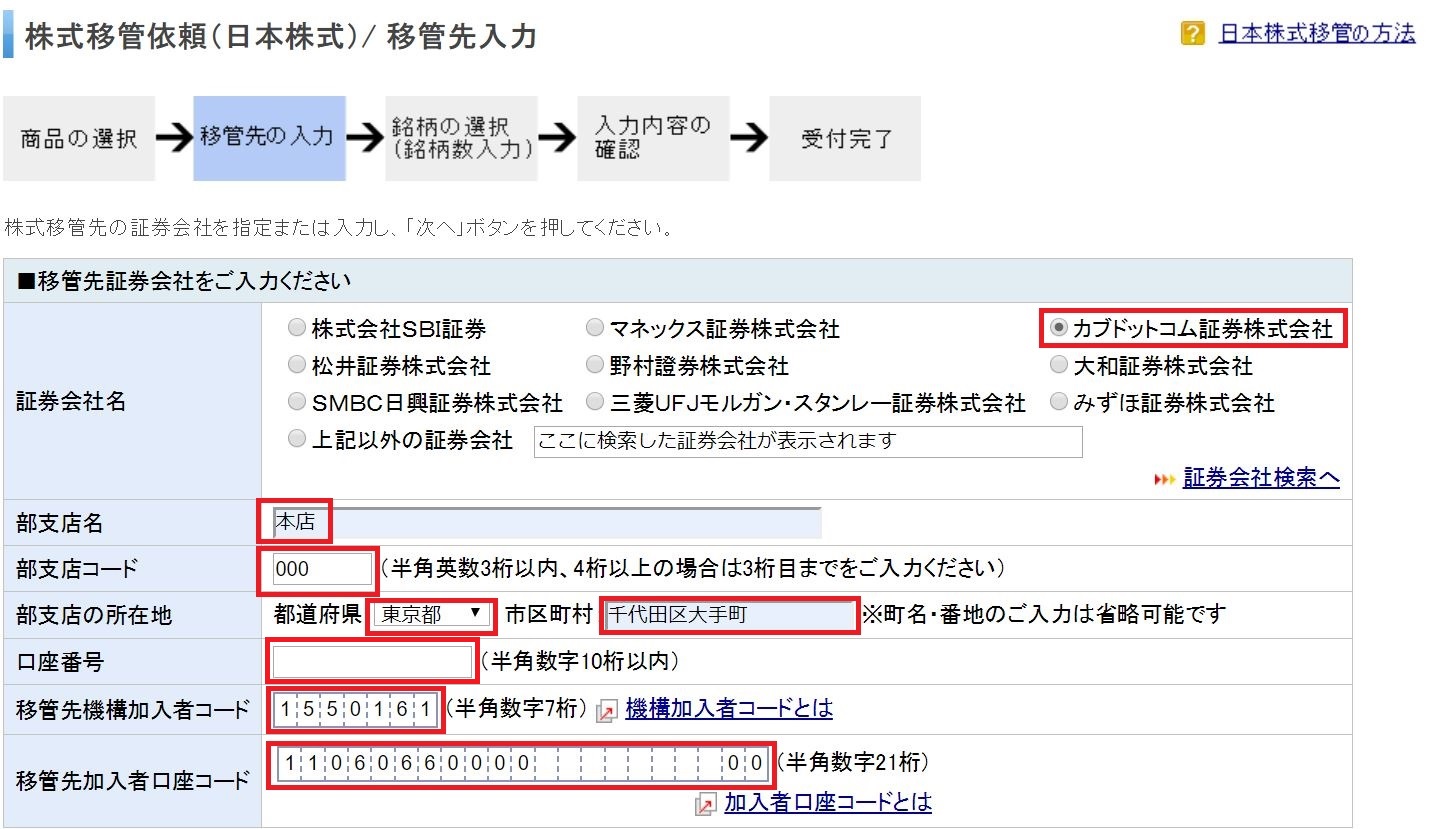Go to 商品の選択 step
Screen dimensions: 1430x829
coord(79,138)
